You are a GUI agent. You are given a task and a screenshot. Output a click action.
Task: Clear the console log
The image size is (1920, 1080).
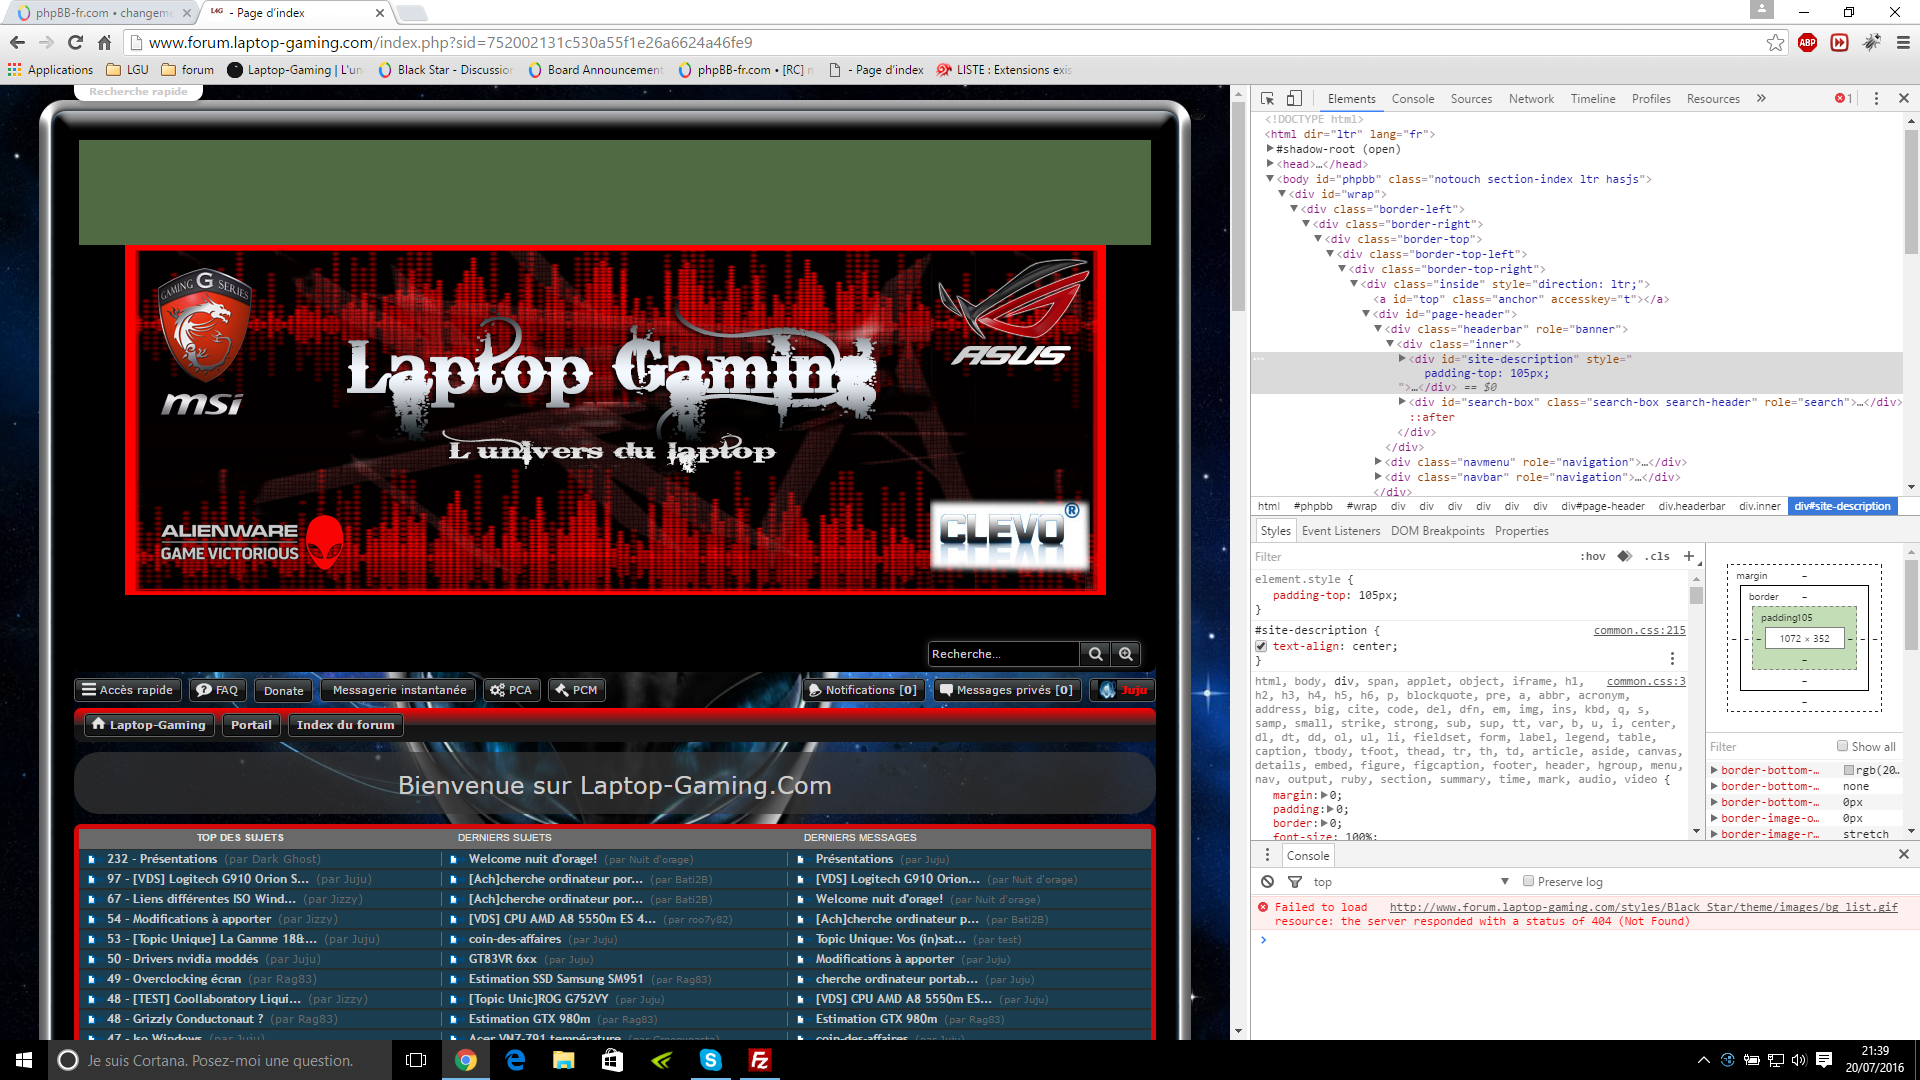[1267, 881]
